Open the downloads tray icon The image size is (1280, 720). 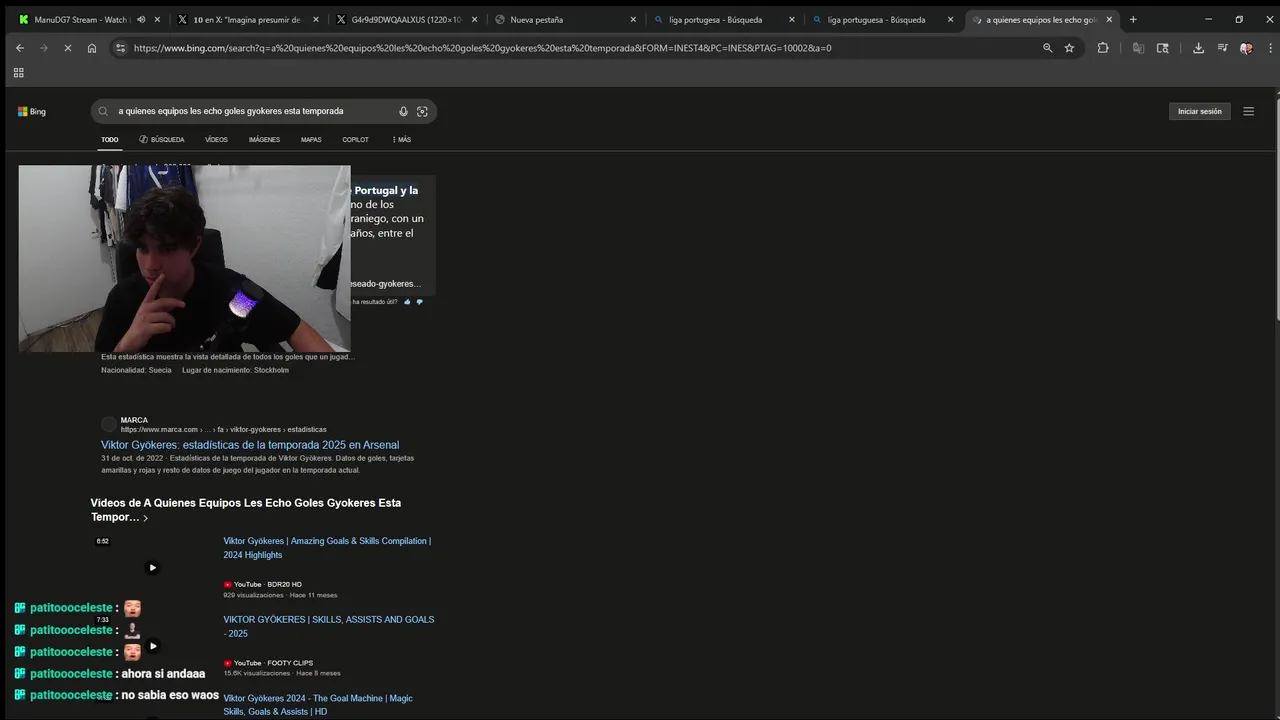point(1198,48)
